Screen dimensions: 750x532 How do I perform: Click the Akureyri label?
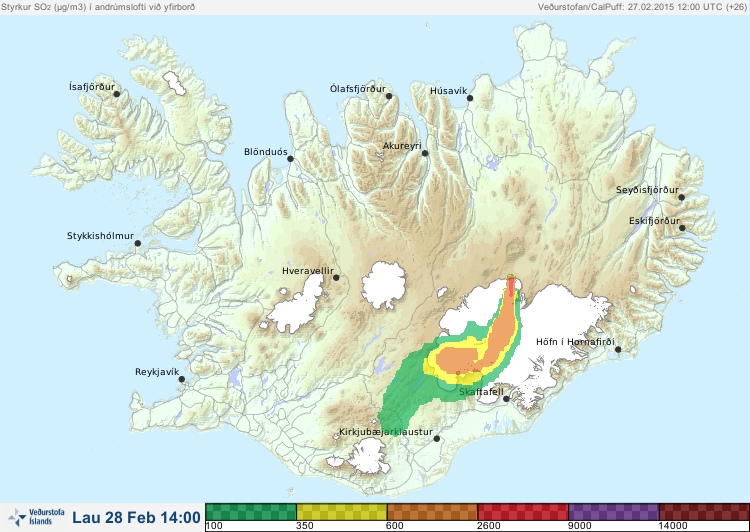(402, 146)
